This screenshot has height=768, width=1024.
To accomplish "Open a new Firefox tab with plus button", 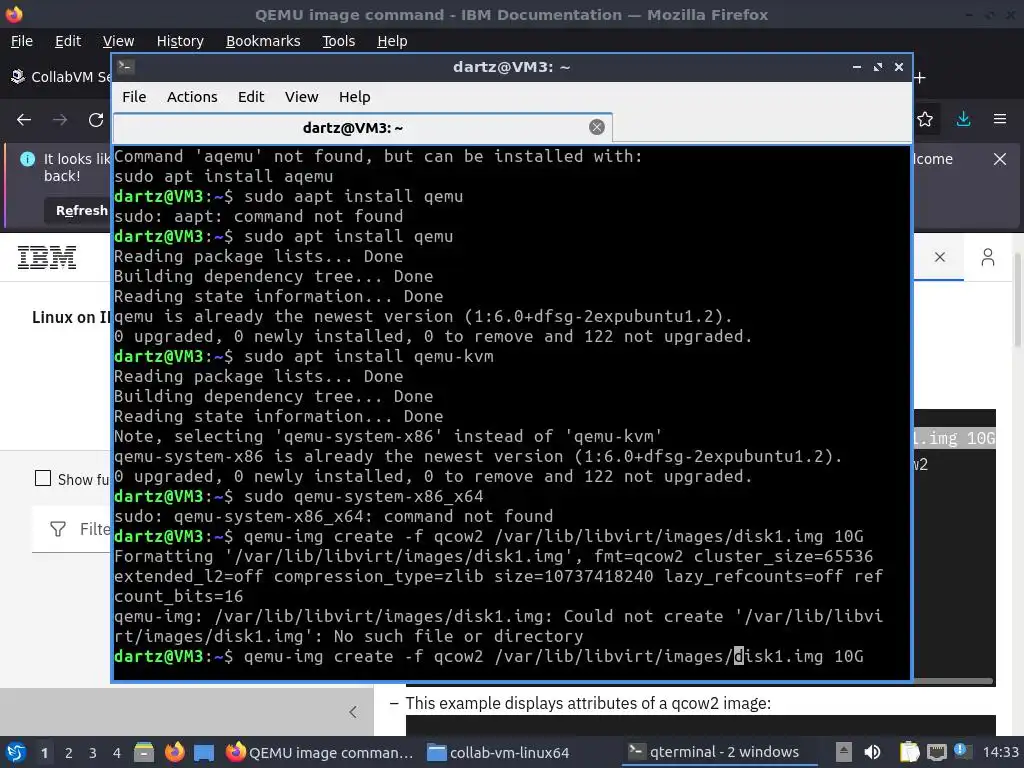I will (x=920, y=78).
